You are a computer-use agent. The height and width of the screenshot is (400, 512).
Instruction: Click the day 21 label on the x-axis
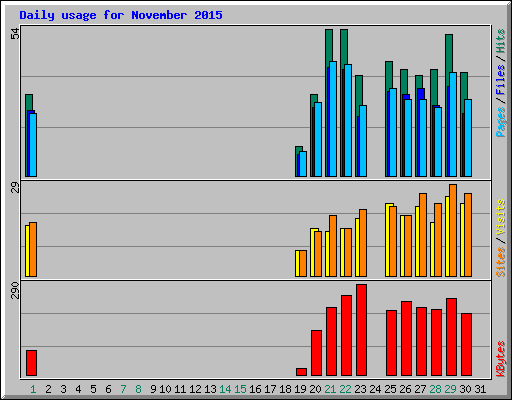(330, 389)
